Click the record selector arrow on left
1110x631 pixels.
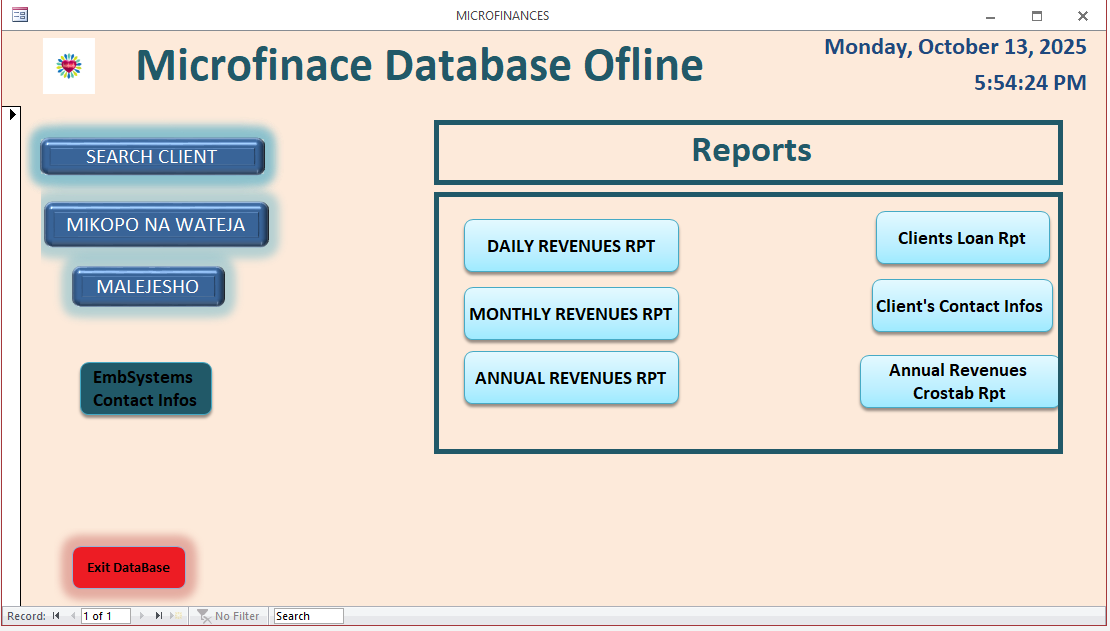point(12,114)
